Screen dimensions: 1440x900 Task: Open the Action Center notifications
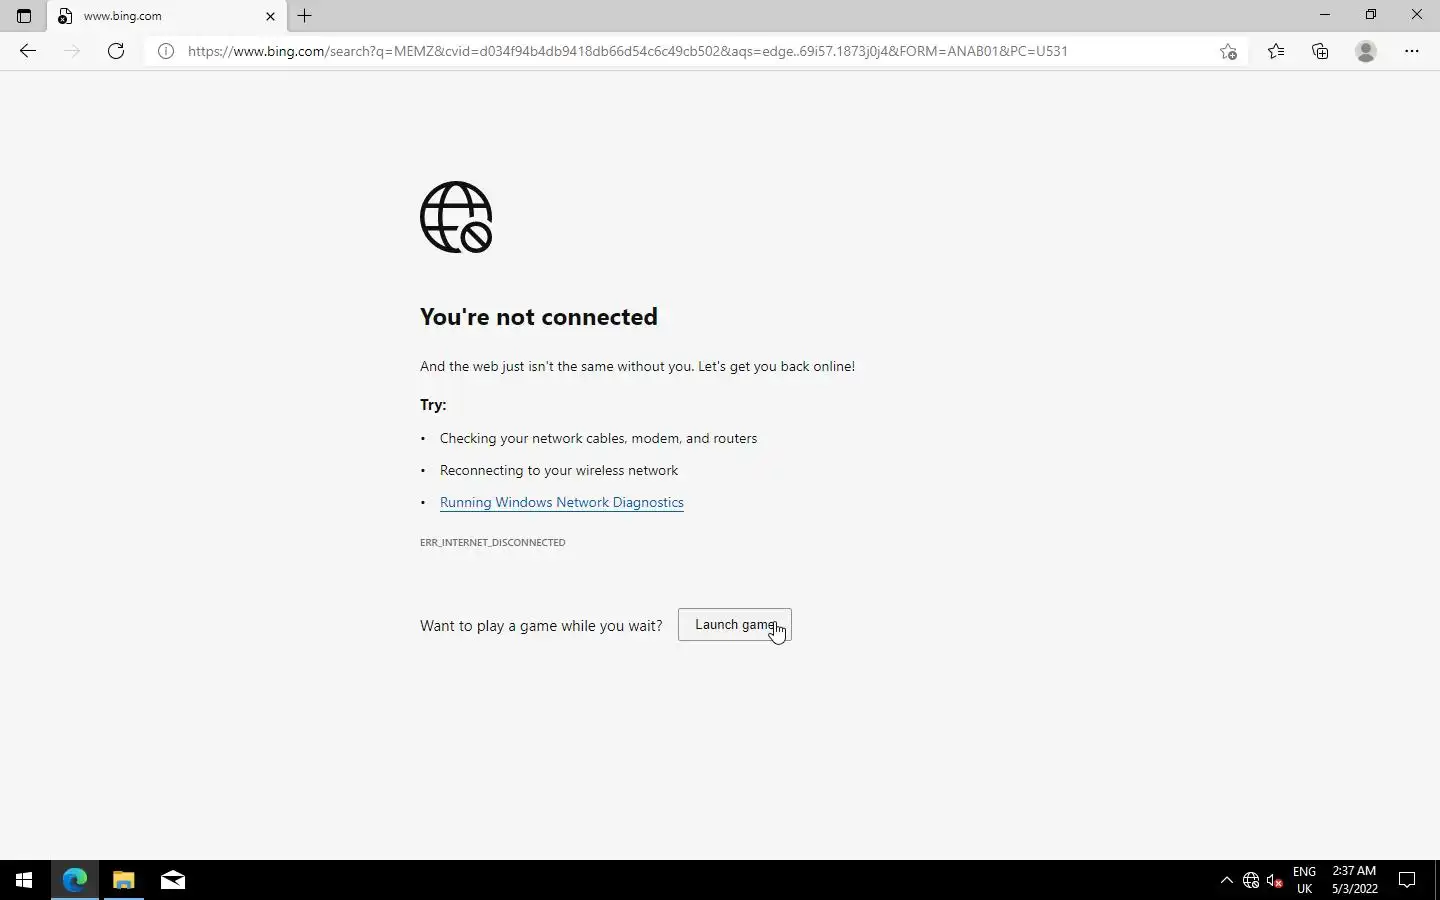[x=1407, y=880]
